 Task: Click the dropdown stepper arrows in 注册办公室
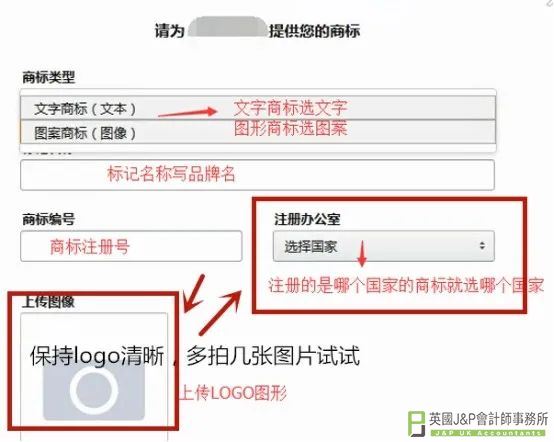(482, 246)
